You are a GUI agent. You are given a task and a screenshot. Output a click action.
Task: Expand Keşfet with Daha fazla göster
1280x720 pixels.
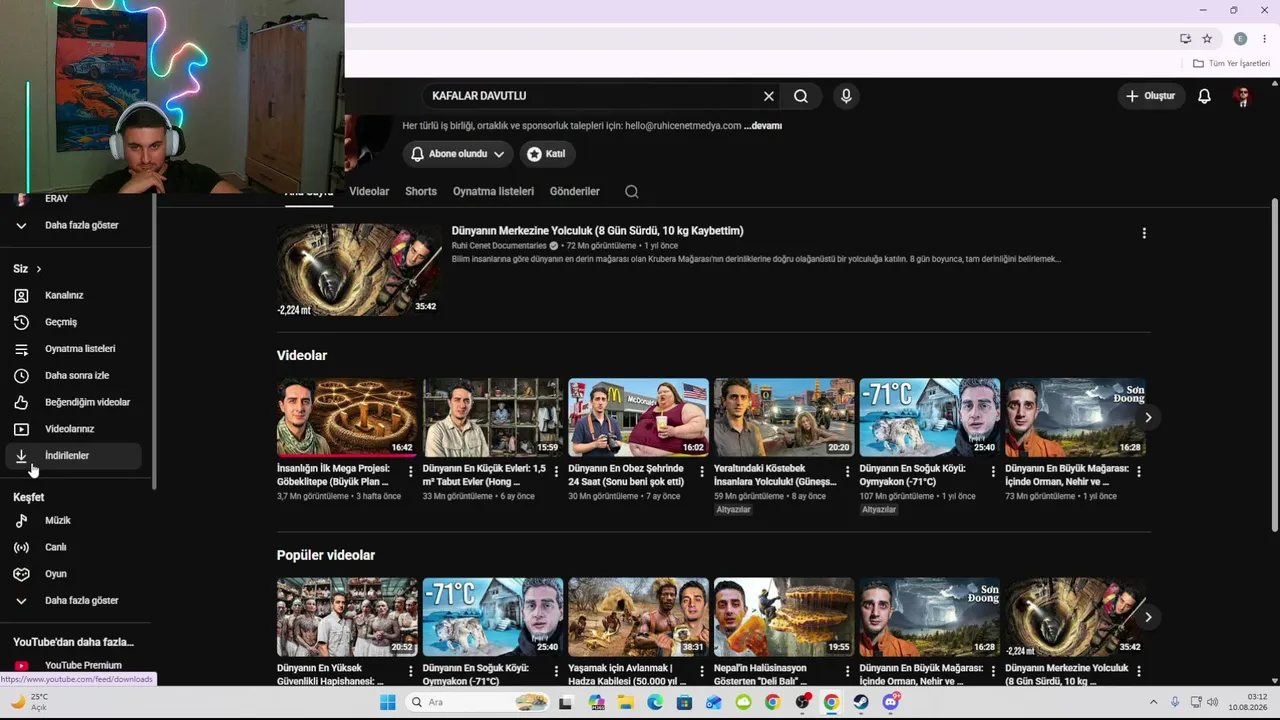(x=72, y=601)
